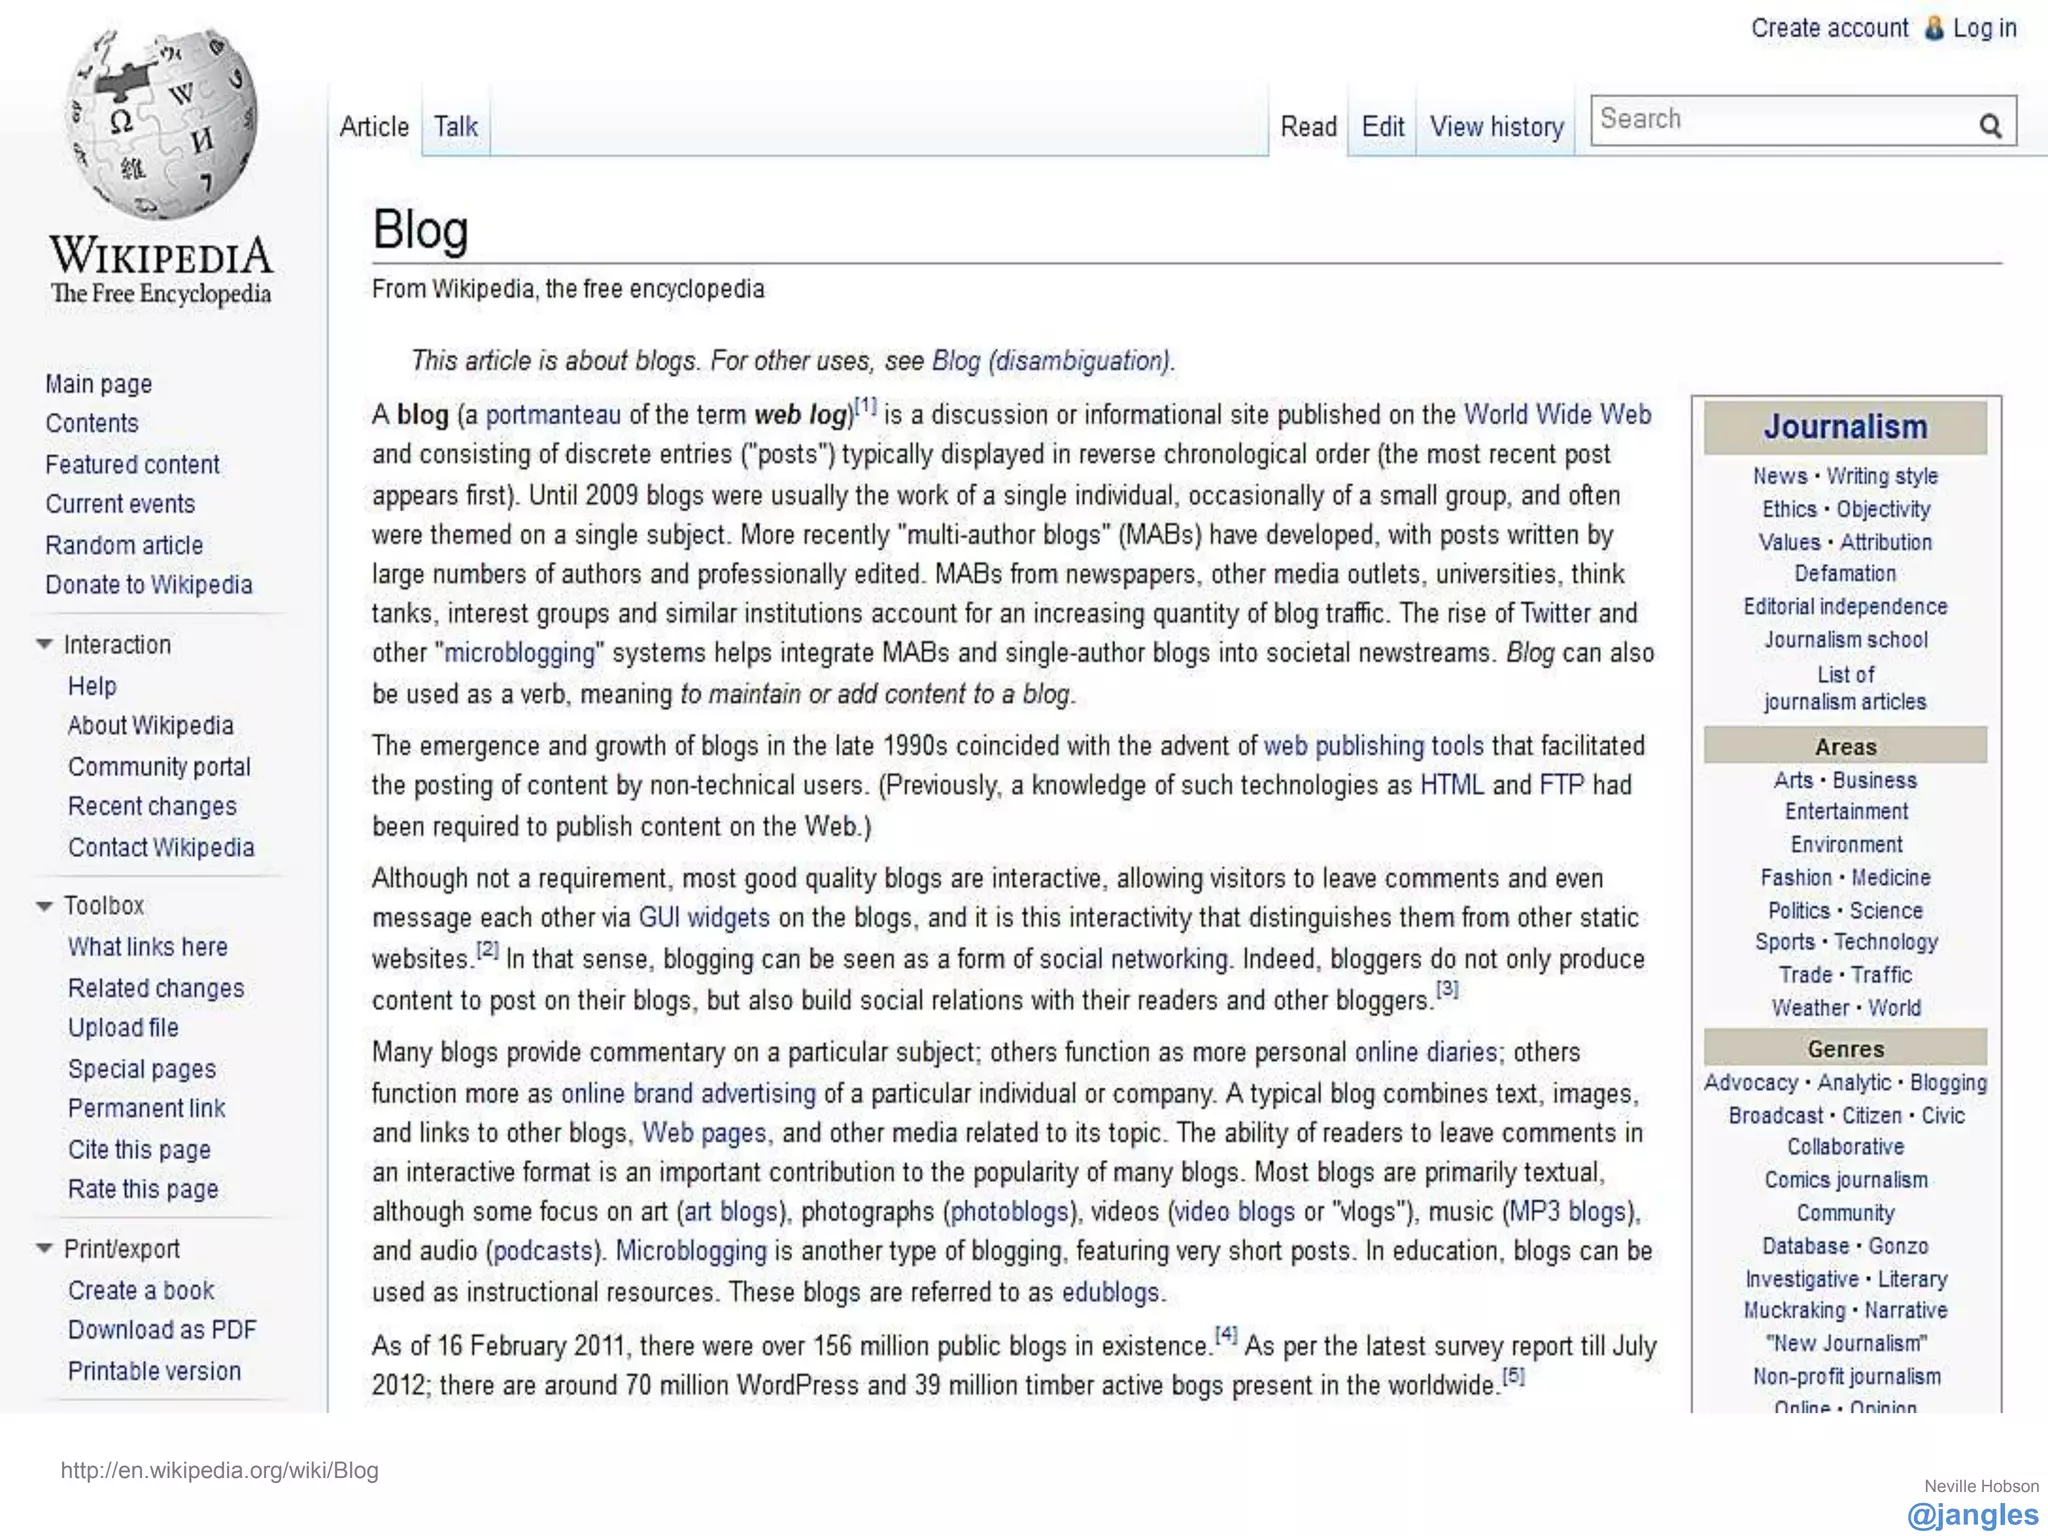
Task: Click Comics journalism link
Action: pyautogui.click(x=1846, y=1180)
